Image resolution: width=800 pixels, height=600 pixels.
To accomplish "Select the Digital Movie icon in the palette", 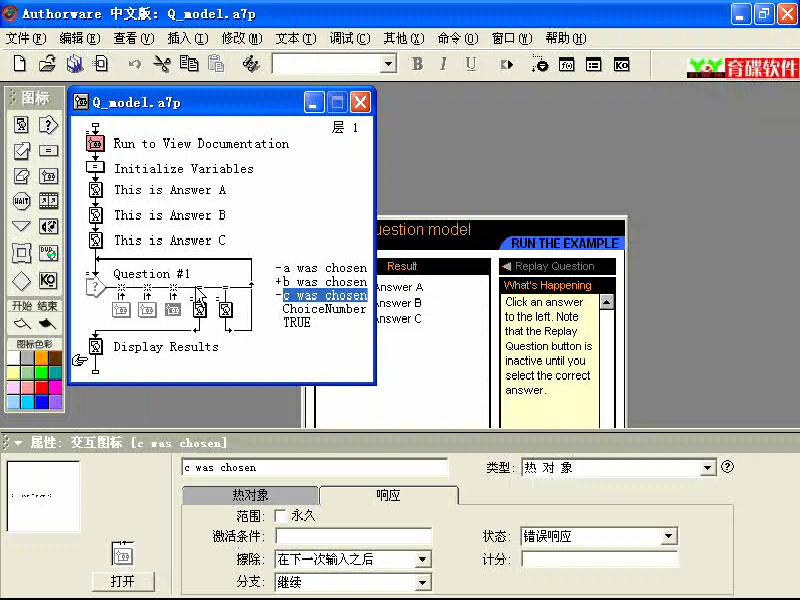I will (48, 201).
